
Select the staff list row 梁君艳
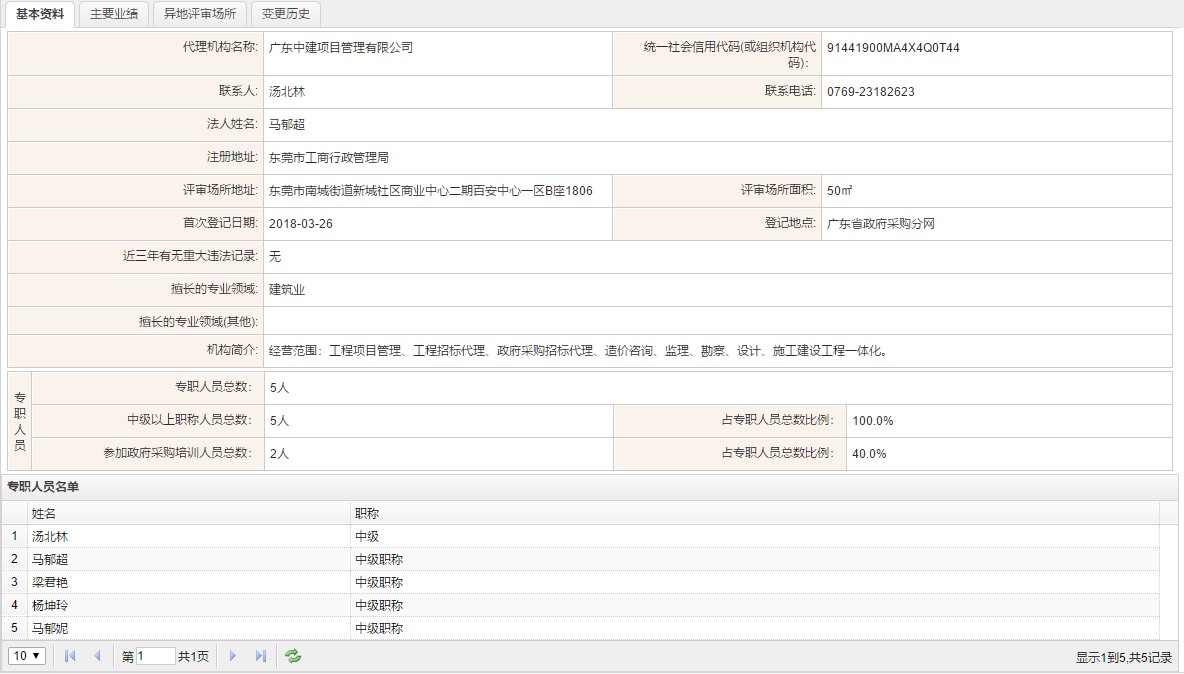coord(580,582)
